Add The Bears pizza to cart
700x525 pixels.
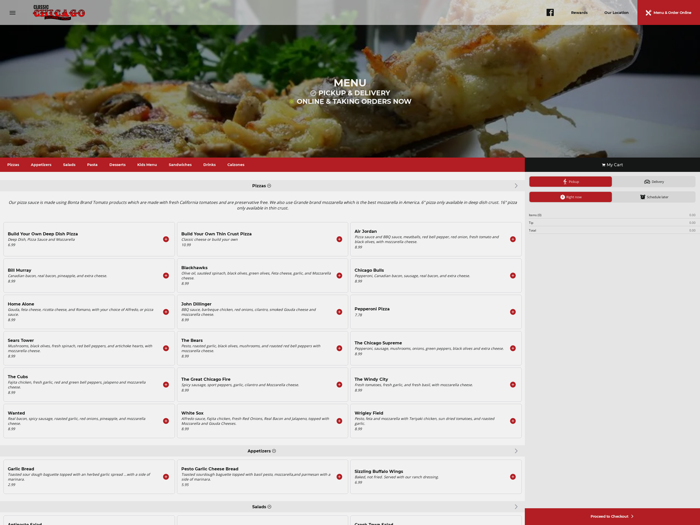pos(339,348)
